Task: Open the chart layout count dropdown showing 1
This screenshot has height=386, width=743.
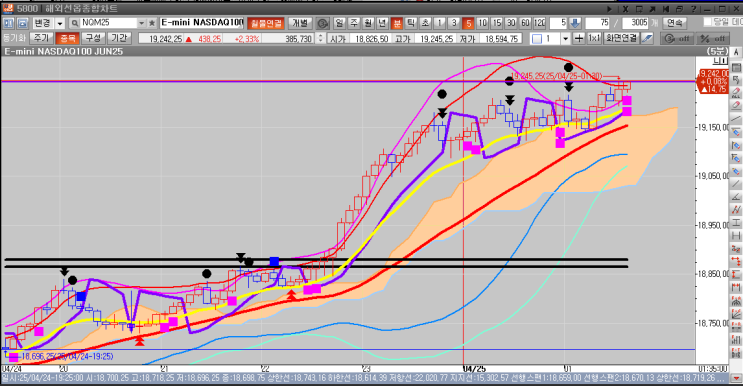Action: pyautogui.click(x=565, y=39)
